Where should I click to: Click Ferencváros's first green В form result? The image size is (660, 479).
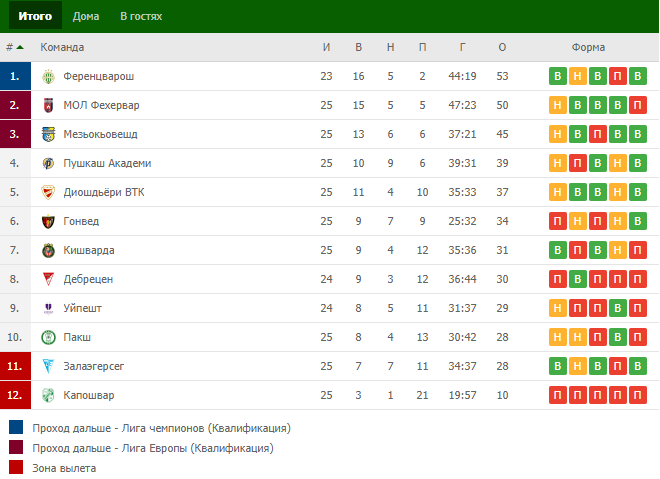(x=556, y=76)
